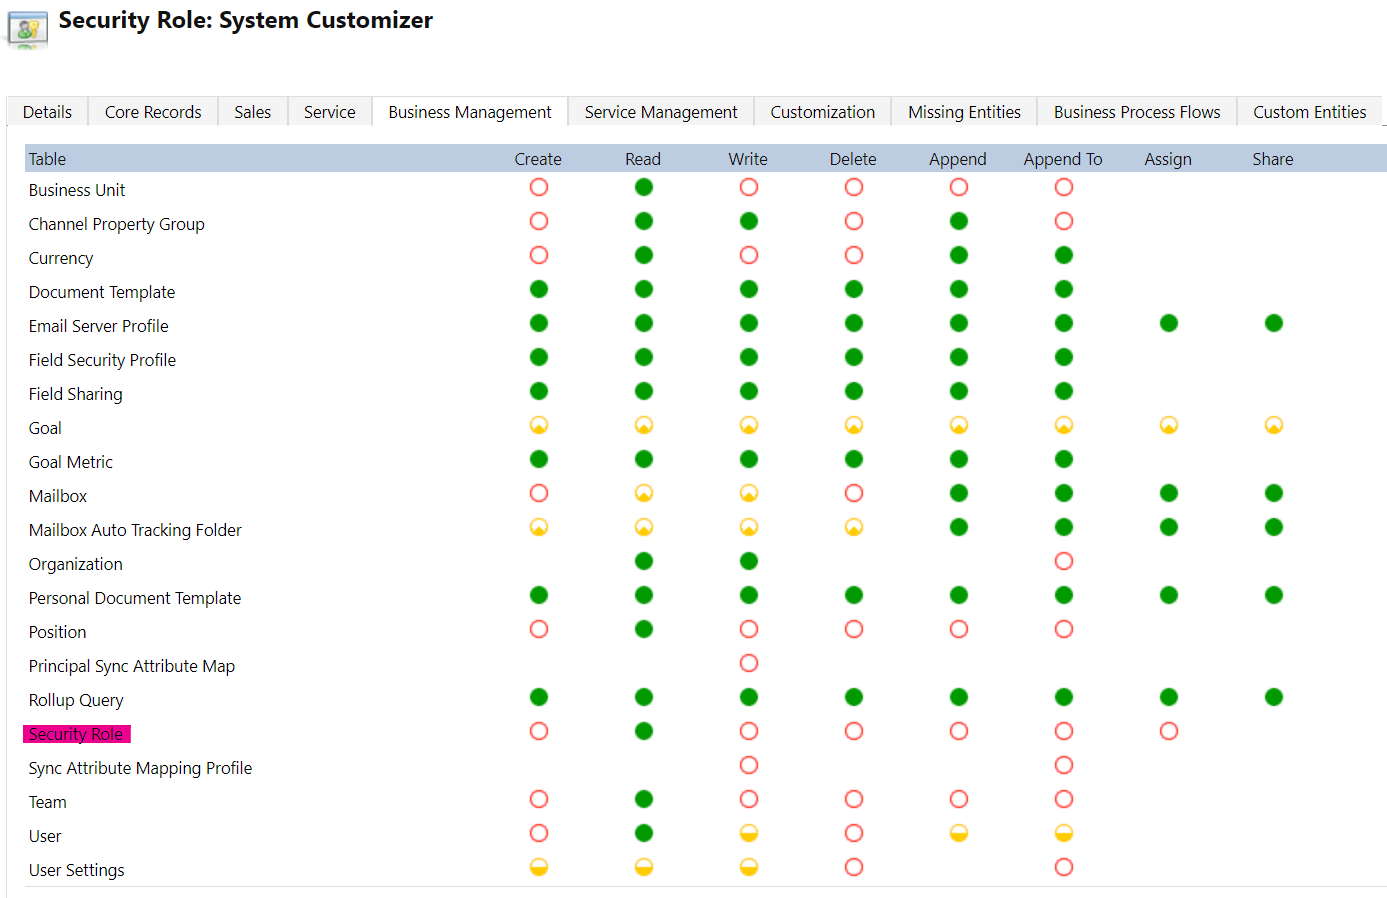Viewport: 1387px width, 898px height.
Task: Click the Write permission for Organization
Action: tap(748, 561)
